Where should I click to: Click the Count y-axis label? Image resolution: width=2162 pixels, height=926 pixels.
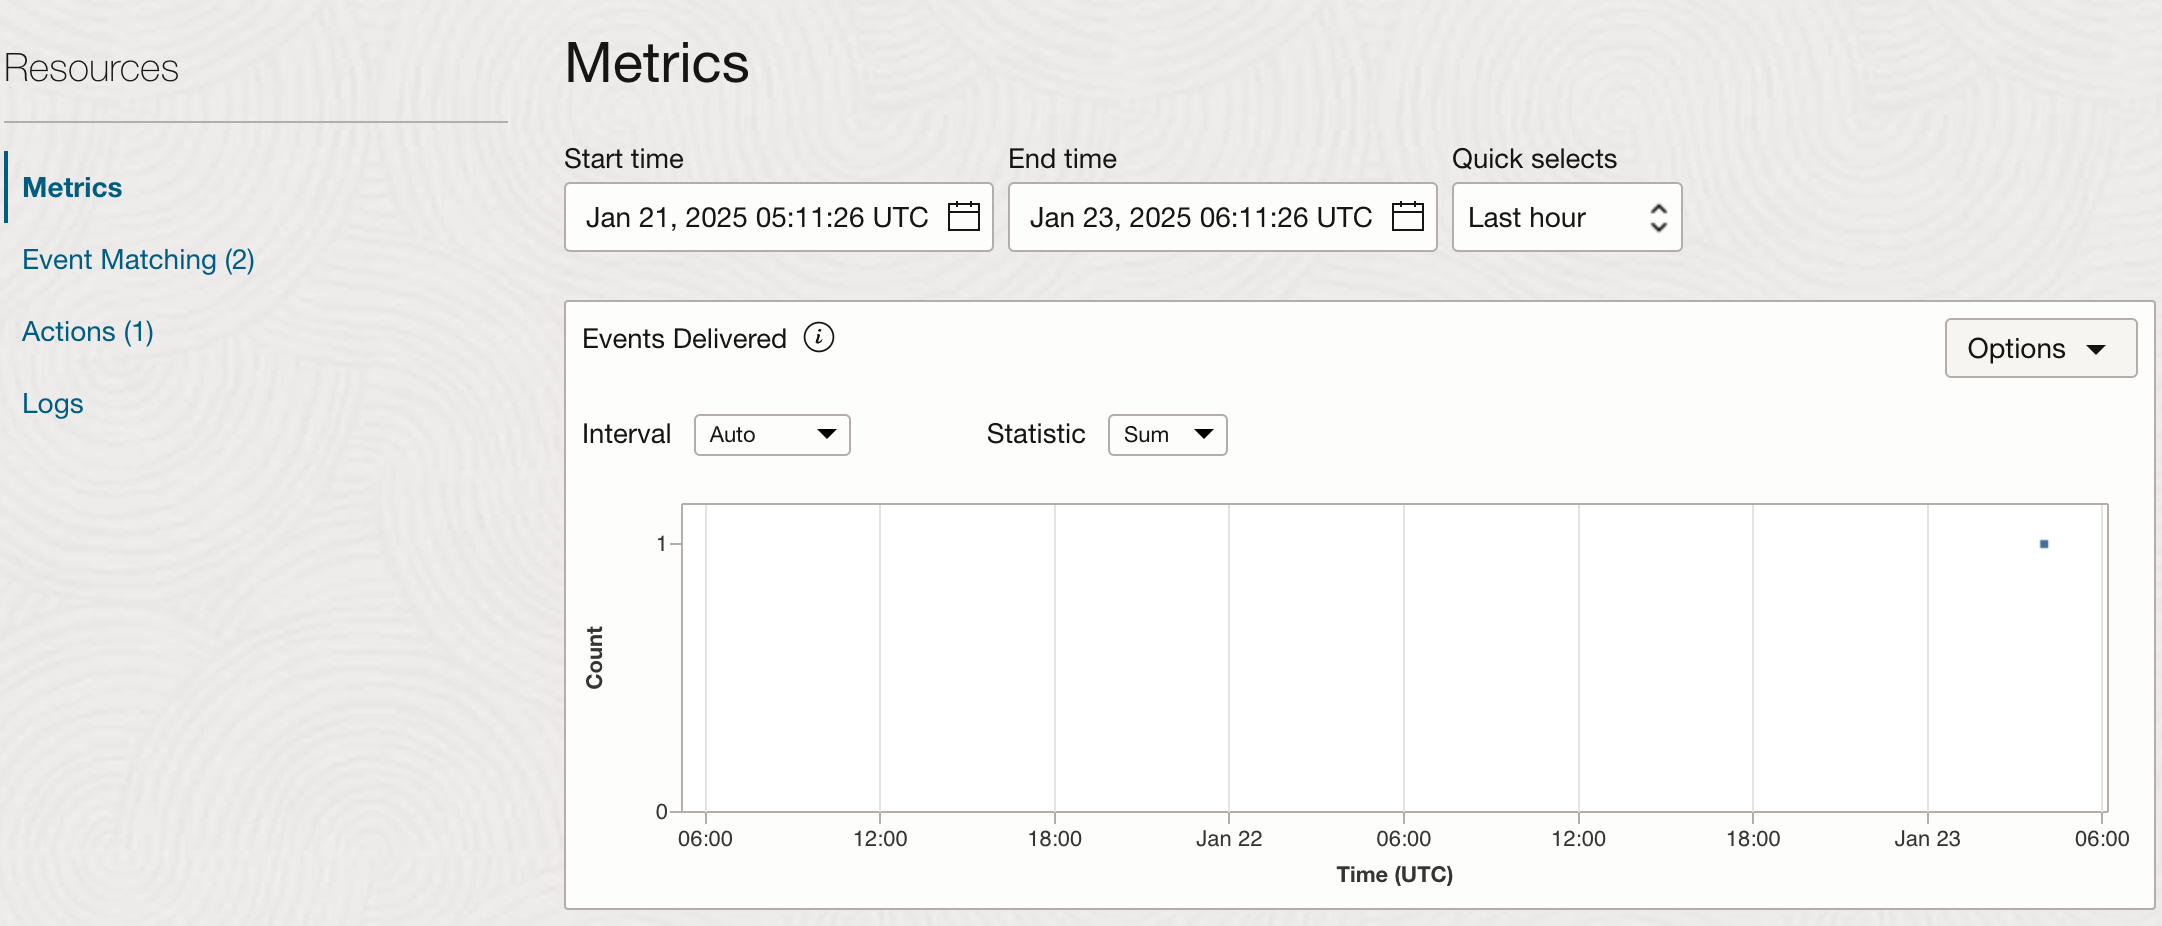tap(595, 657)
